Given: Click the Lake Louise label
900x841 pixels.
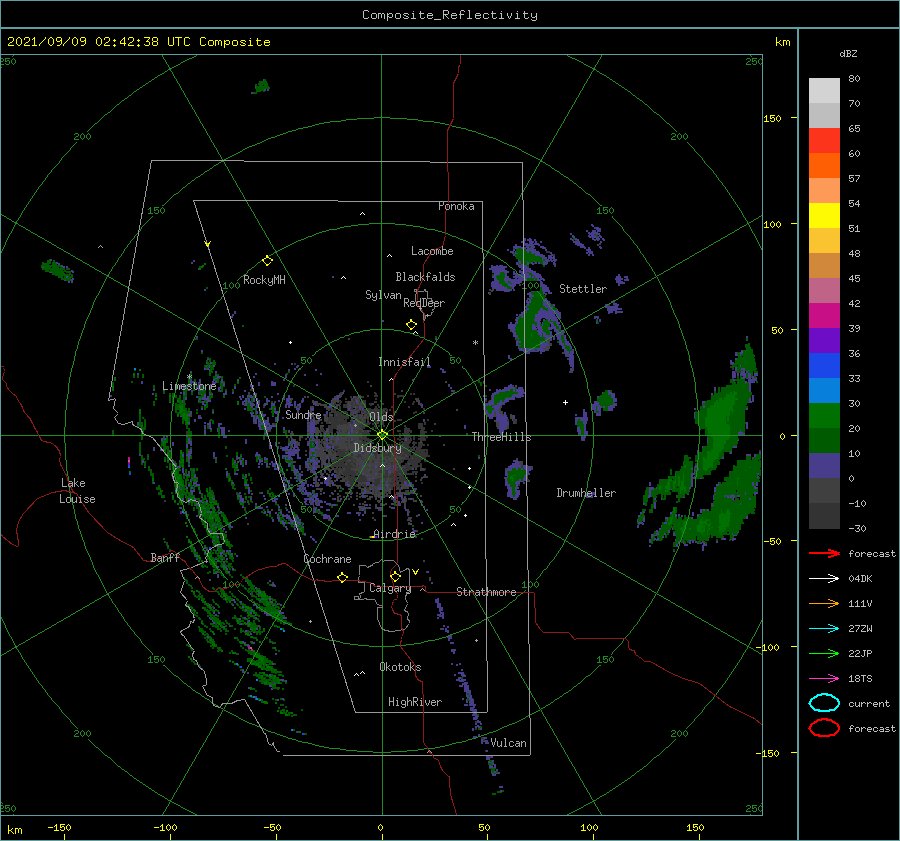Looking at the screenshot, I should click(x=77, y=491).
